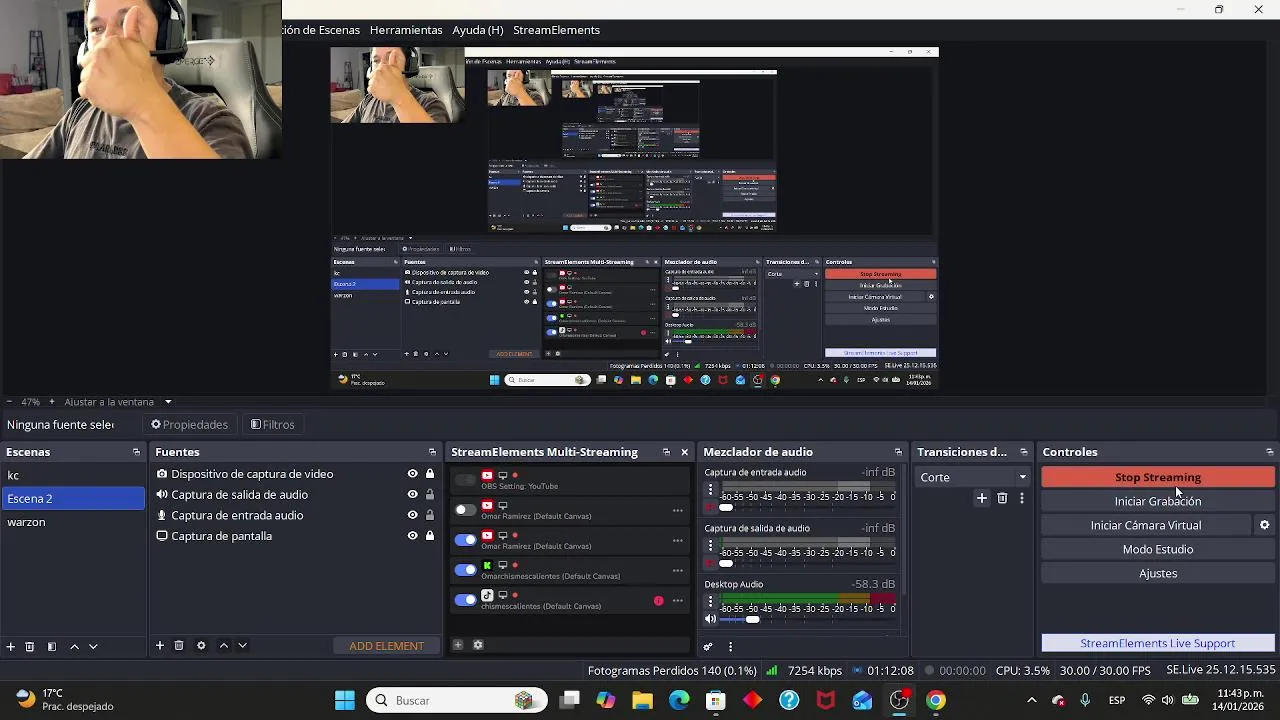
Task: Open the virtual camera settings gear
Action: pos(1264,525)
